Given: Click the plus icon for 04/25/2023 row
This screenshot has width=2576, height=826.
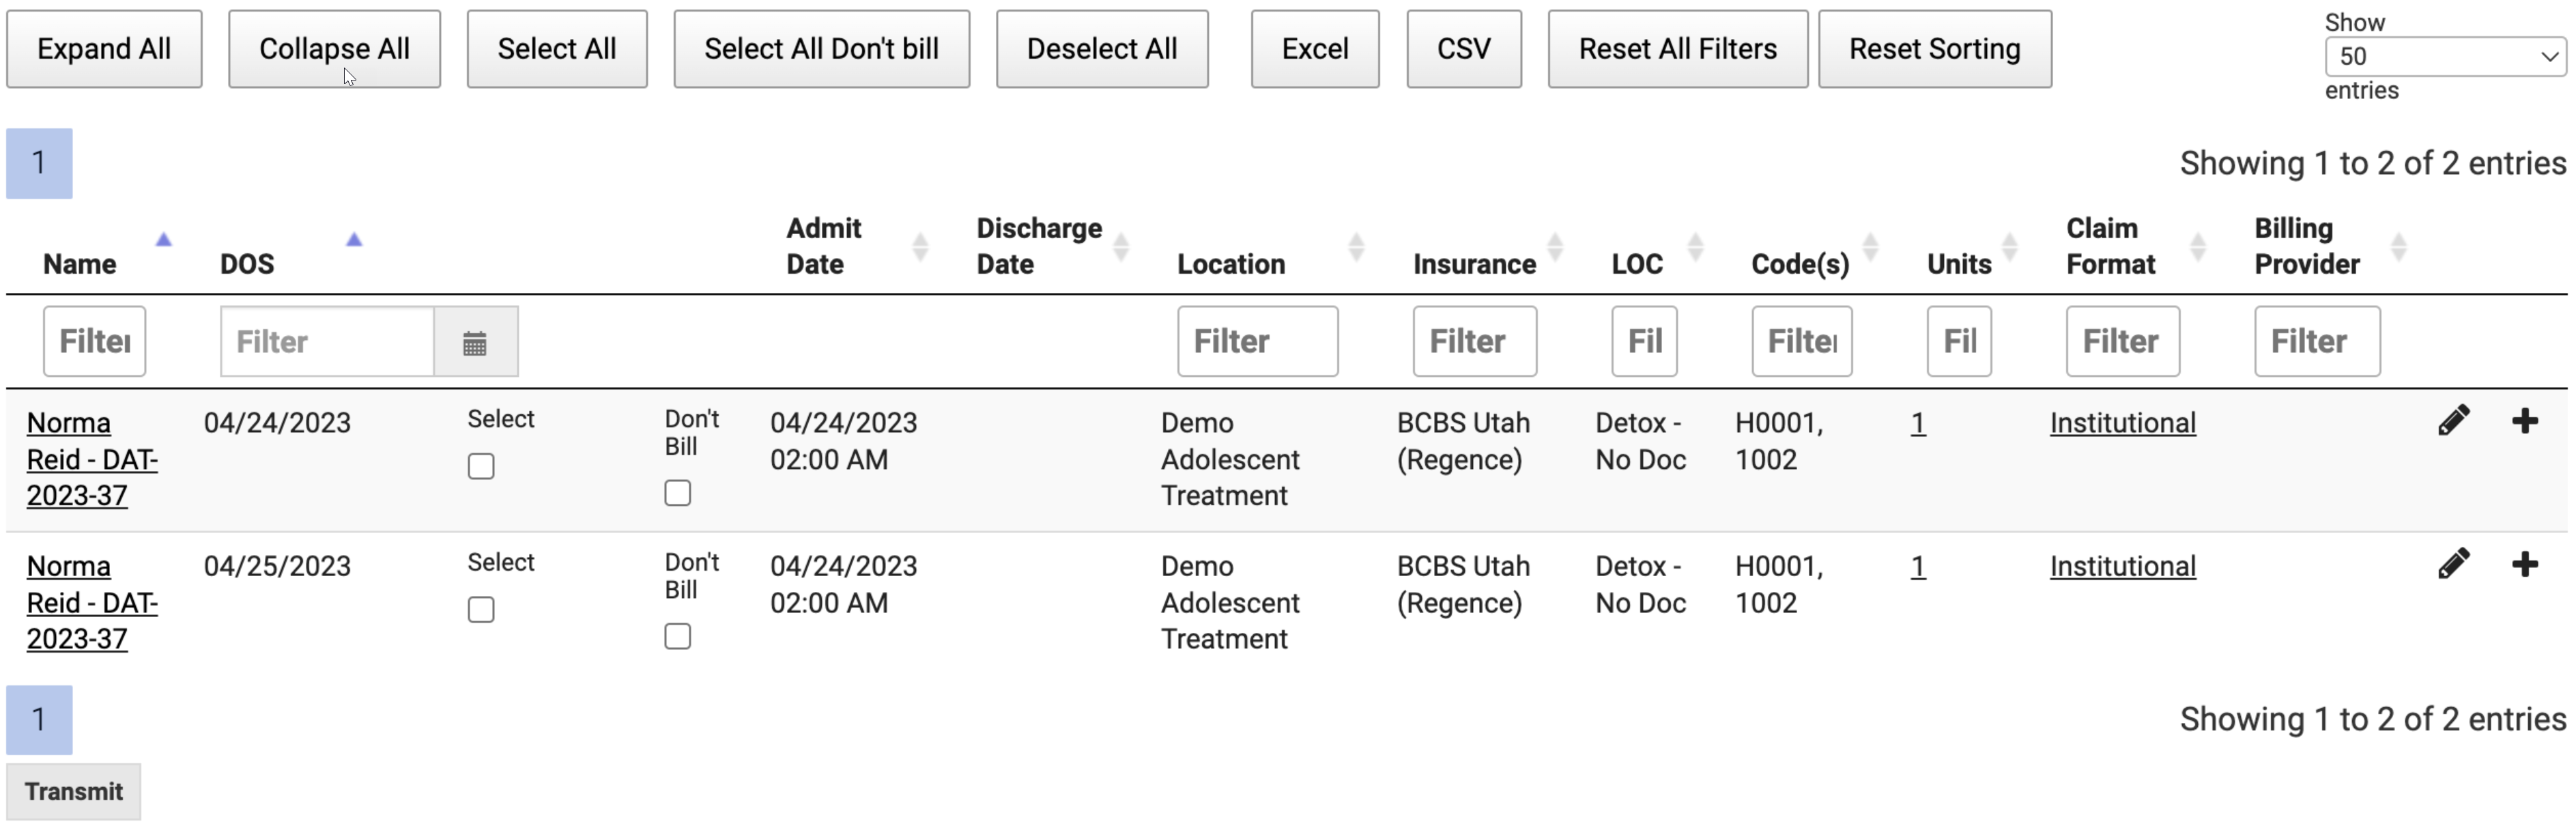Looking at the screenshot, I should 2524,564.
